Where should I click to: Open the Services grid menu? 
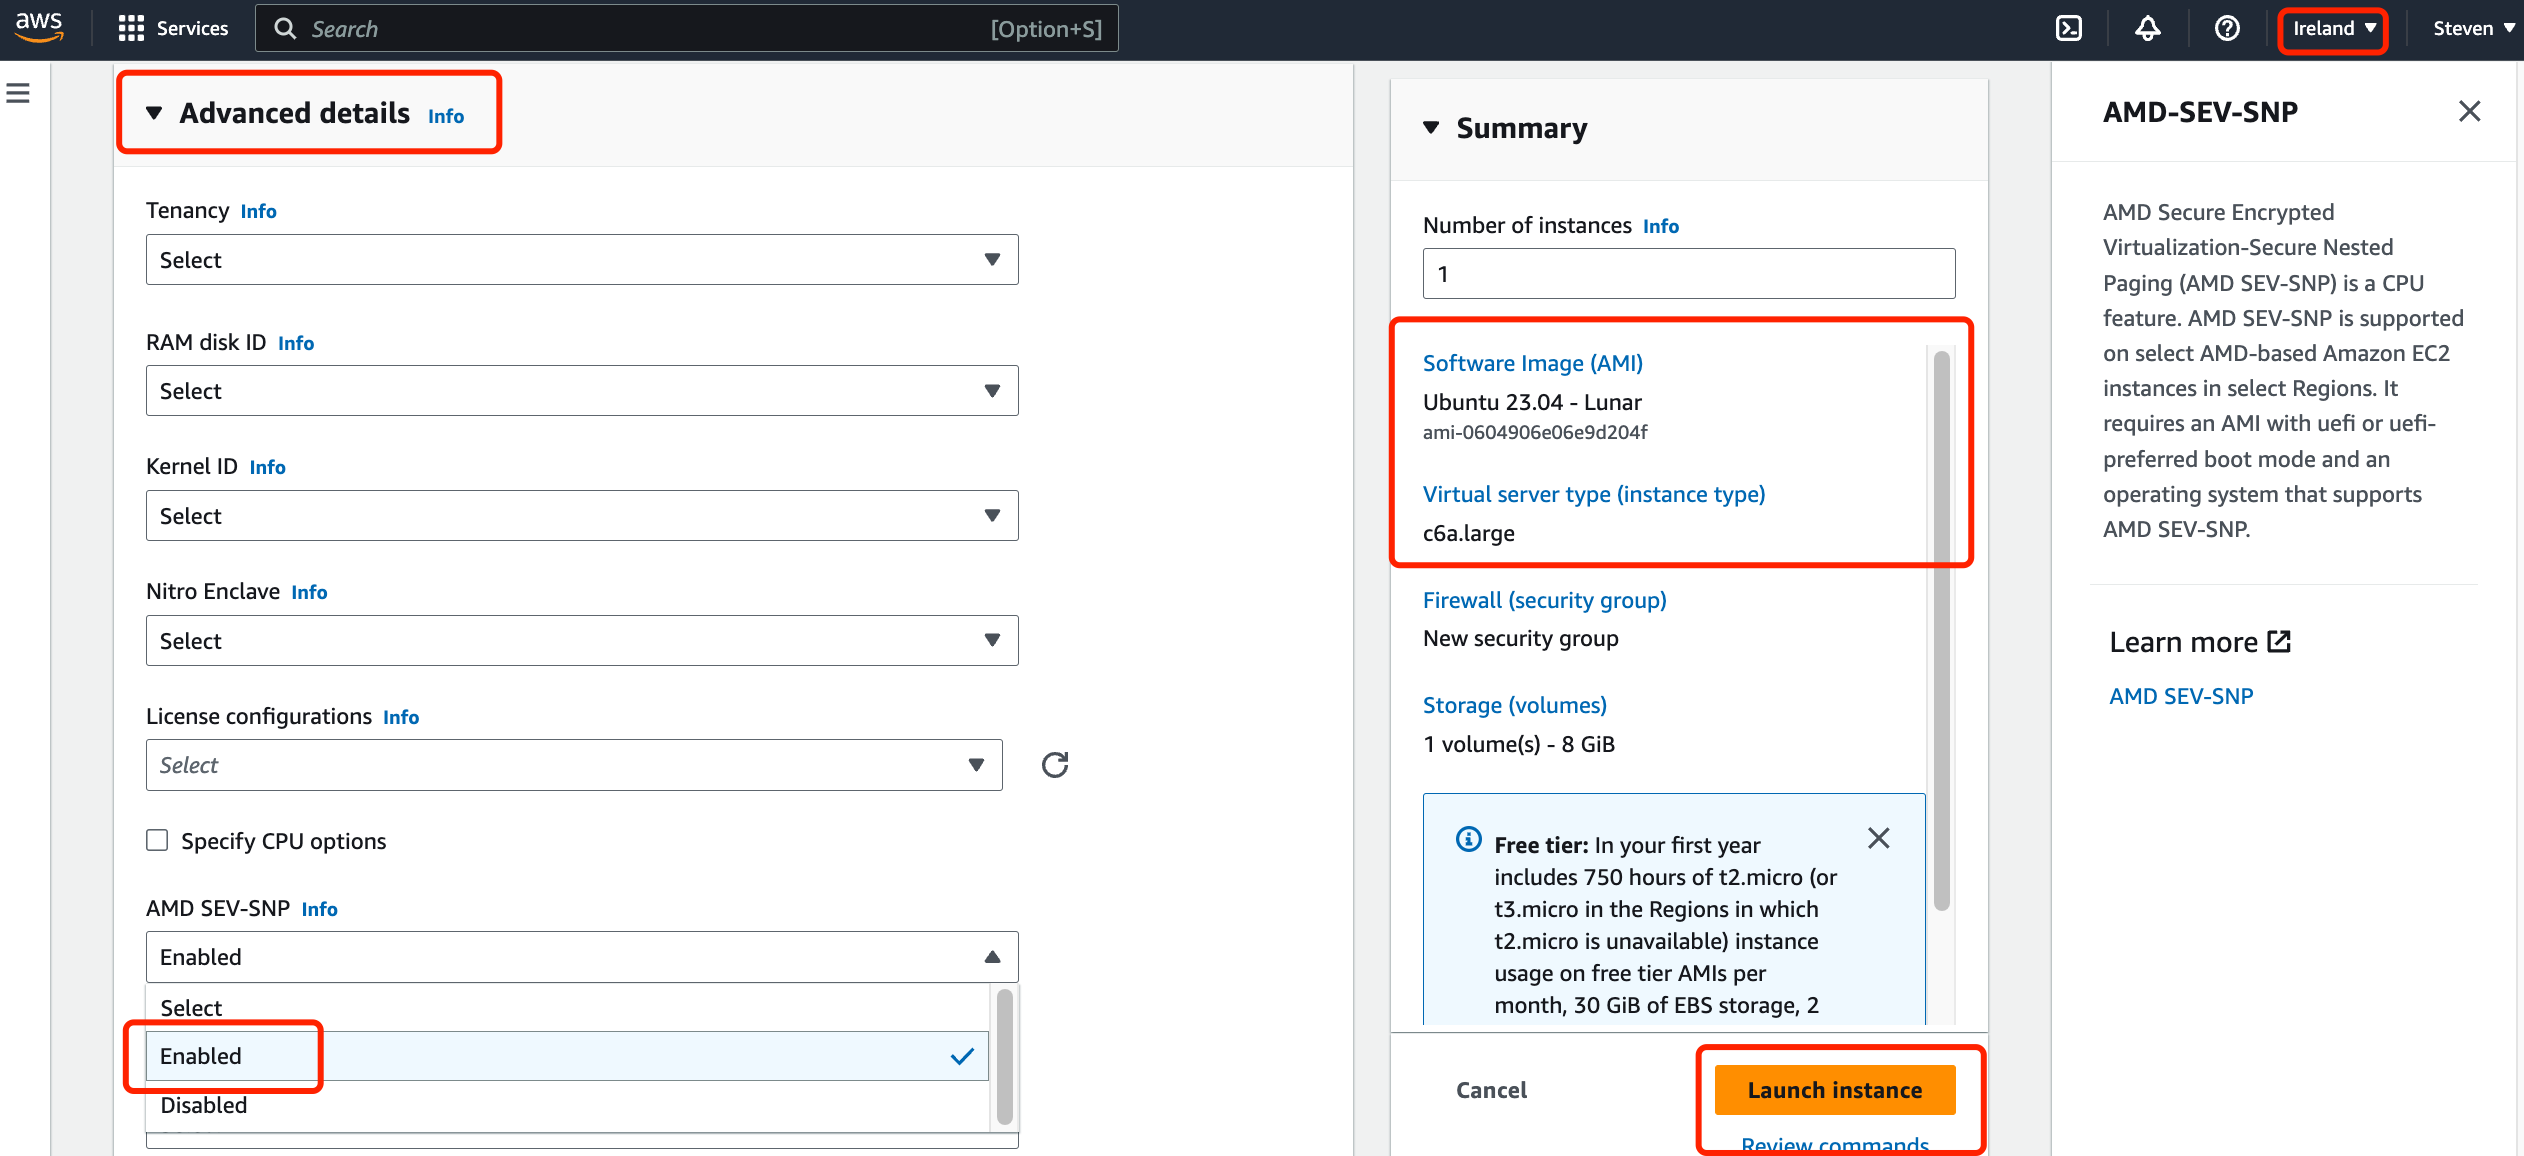pos(131,28)
